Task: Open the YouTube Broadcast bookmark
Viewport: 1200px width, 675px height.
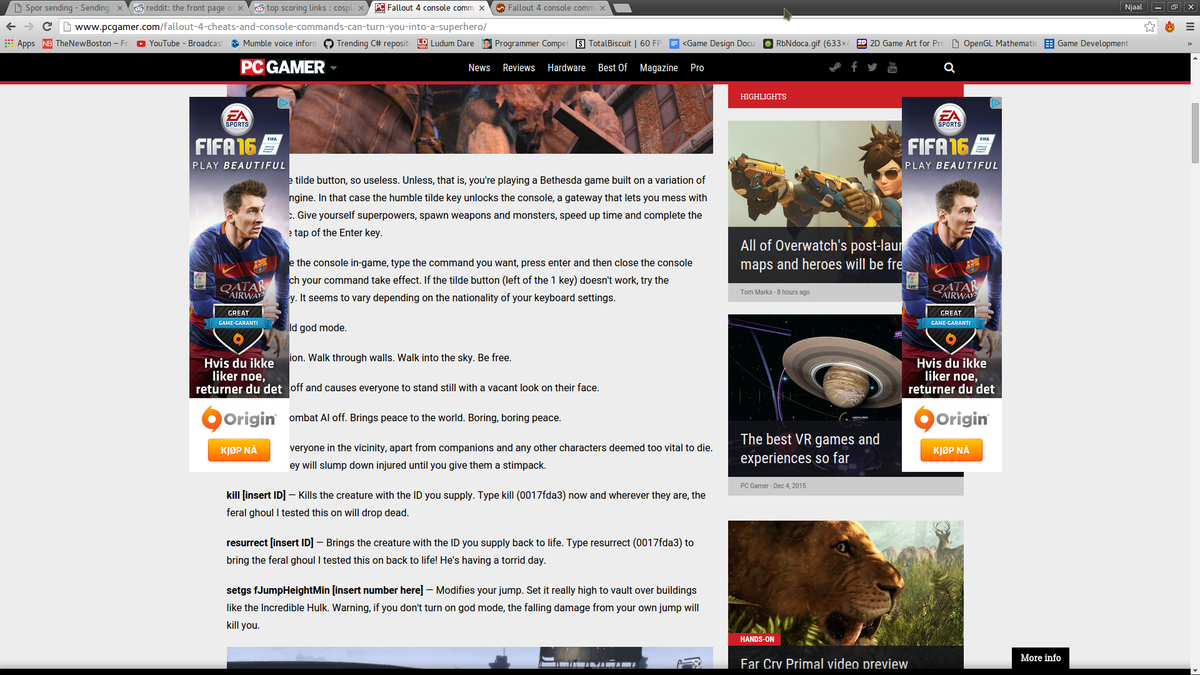Action: pyautogui.click(x=179, y=44)
